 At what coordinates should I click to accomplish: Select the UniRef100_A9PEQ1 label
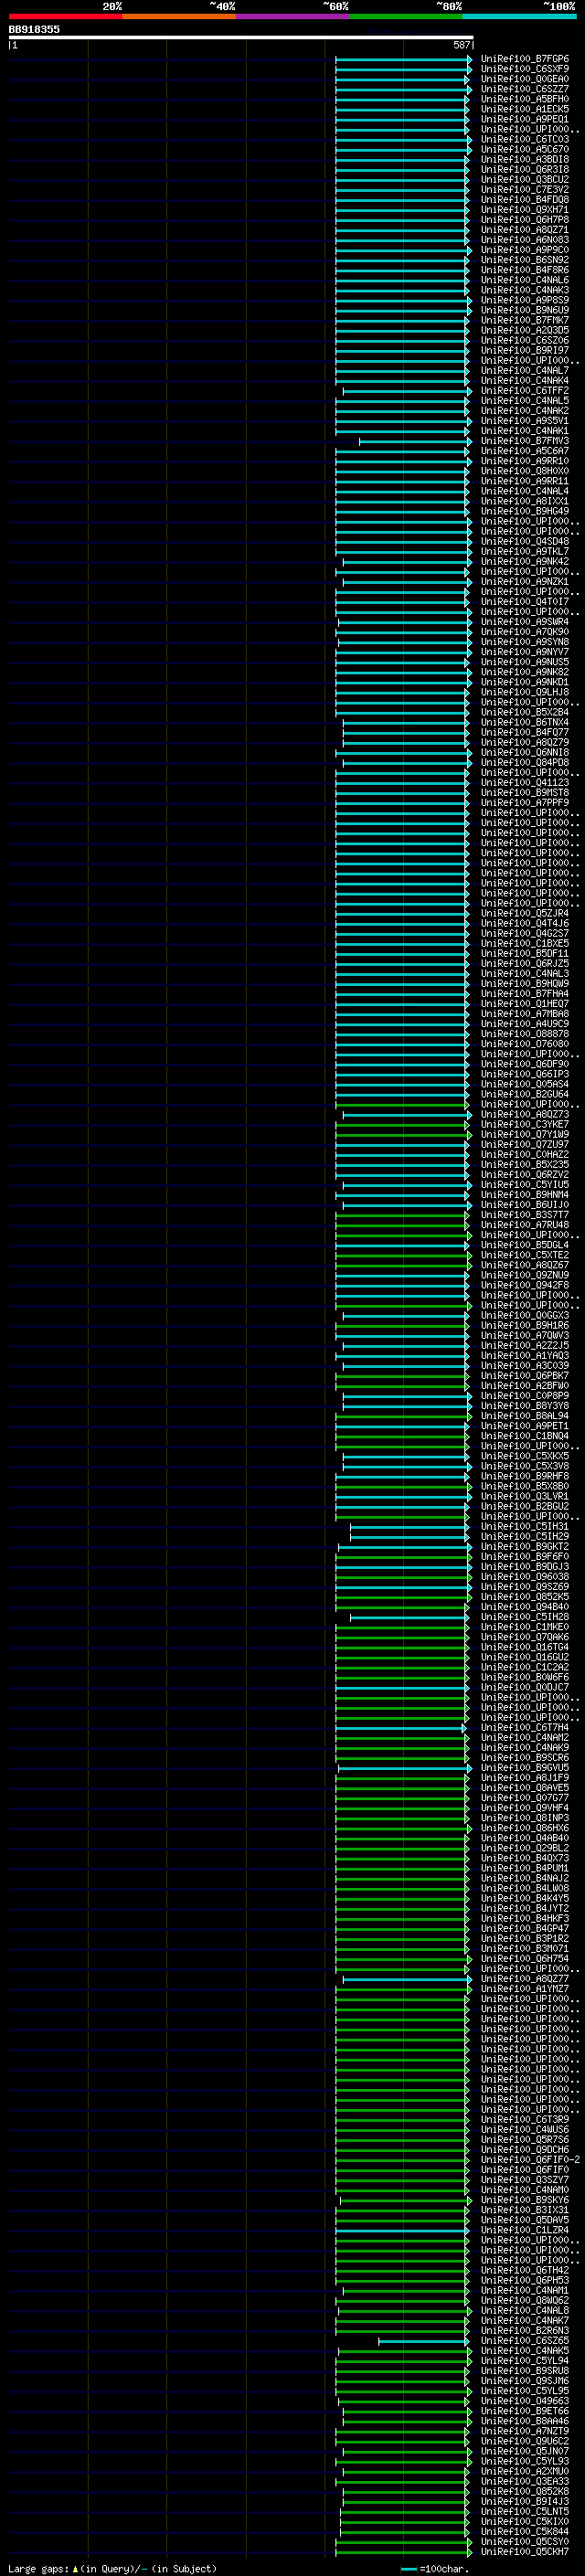point(524,119)
